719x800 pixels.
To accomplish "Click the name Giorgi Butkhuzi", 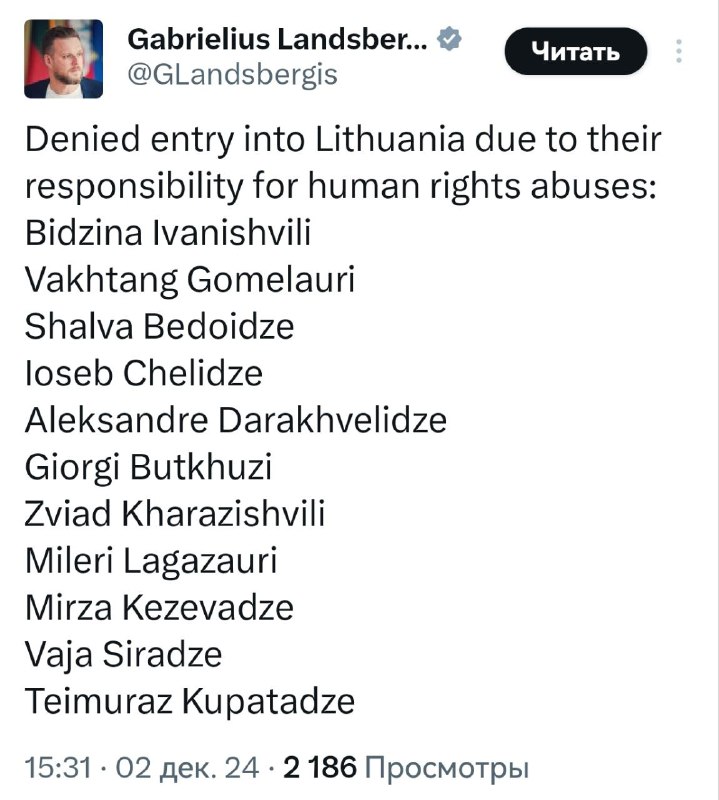I will point(148,467).
